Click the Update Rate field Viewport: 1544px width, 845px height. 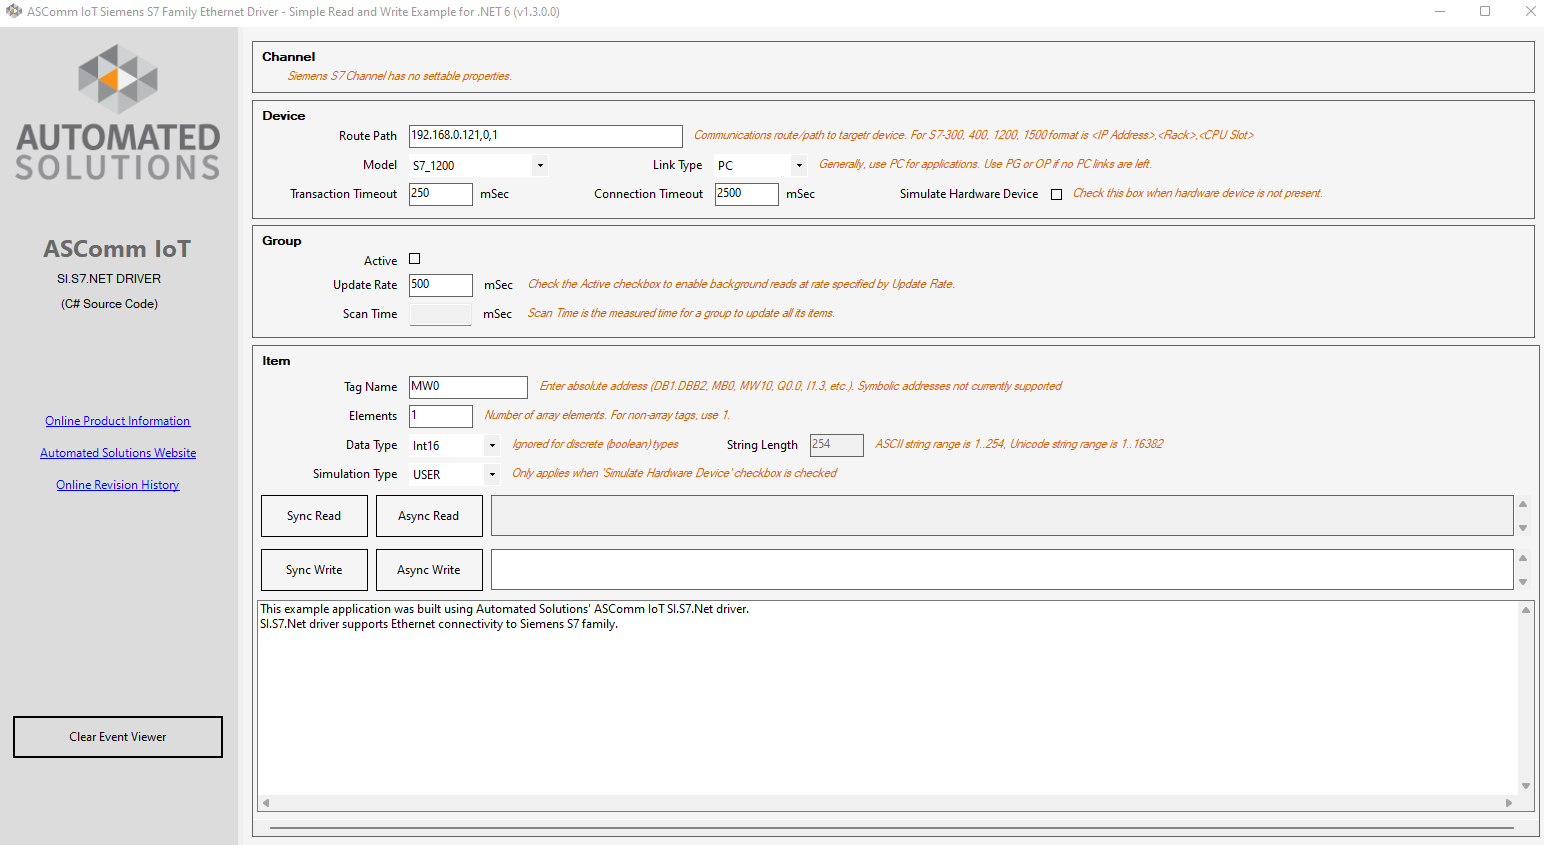441,285
